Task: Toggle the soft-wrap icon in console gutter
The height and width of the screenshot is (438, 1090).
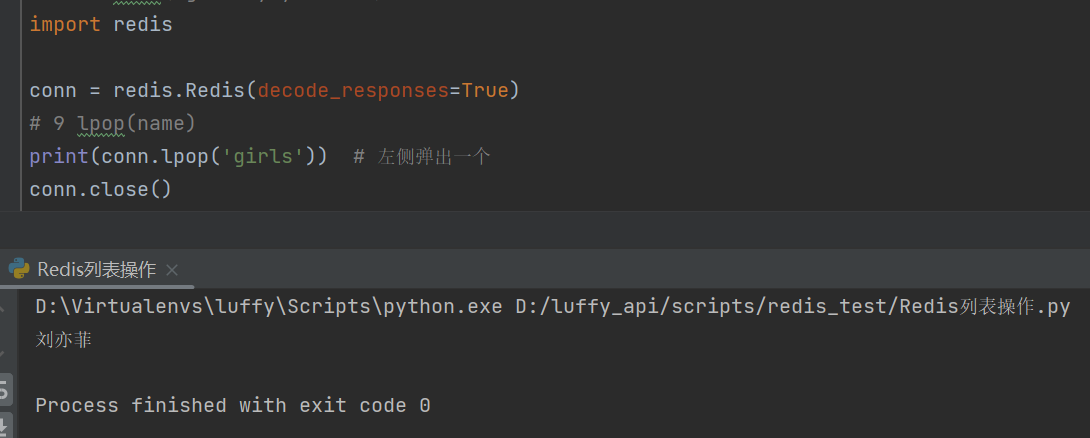Action: [5, 387]
